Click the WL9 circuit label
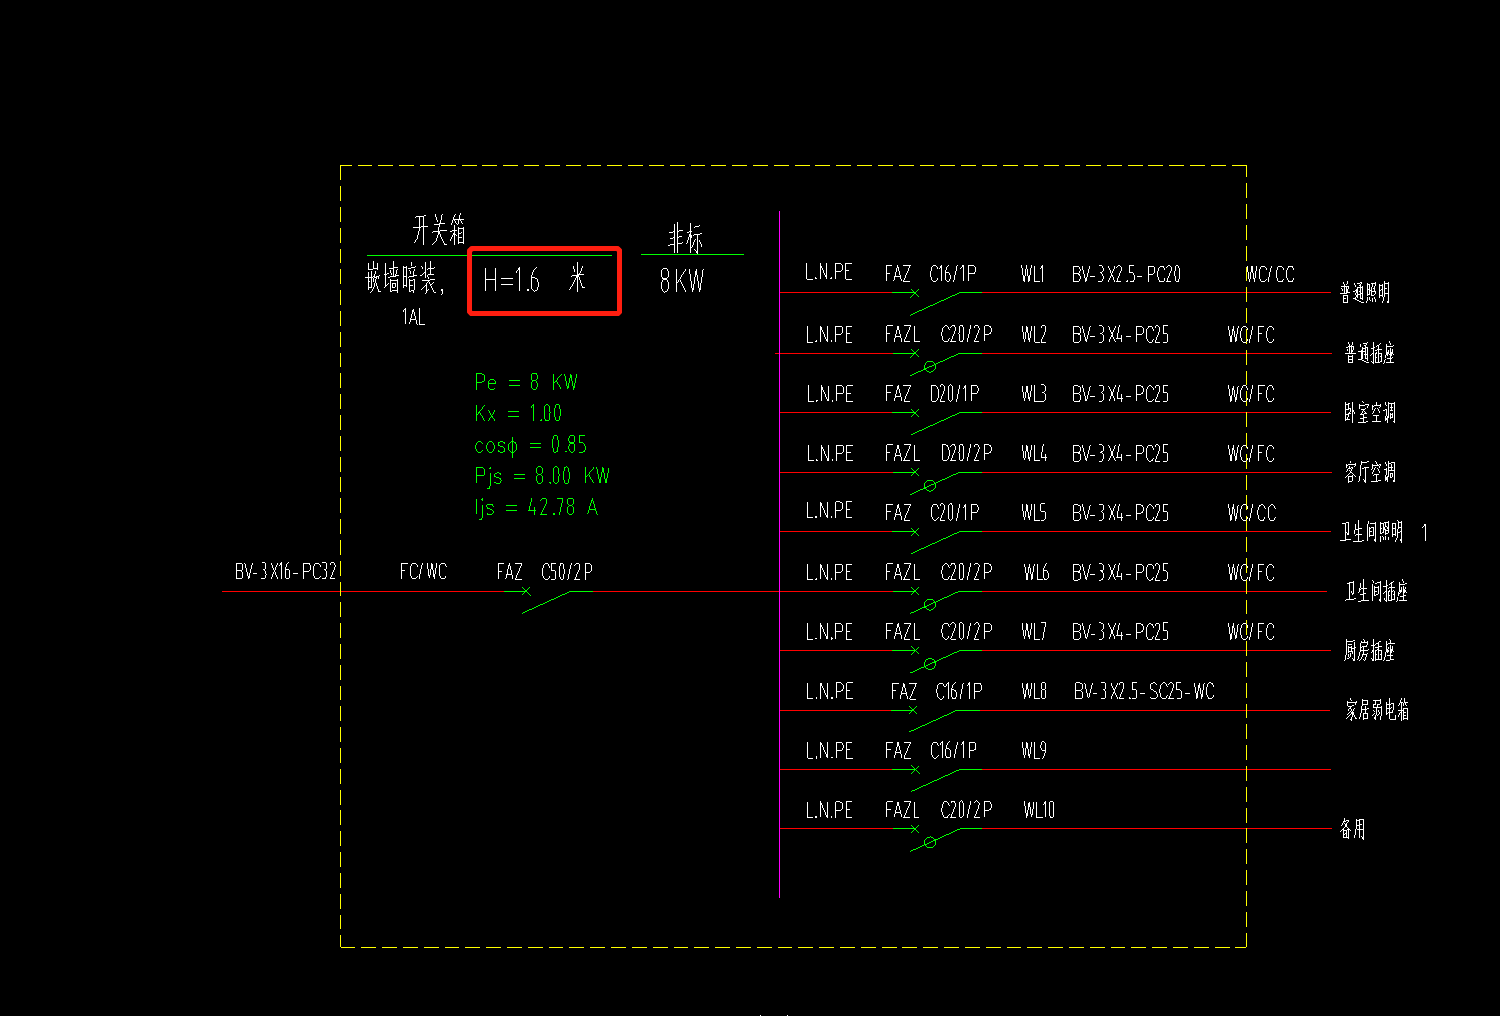The image size is (1500, 1016). coord(1034,751)
